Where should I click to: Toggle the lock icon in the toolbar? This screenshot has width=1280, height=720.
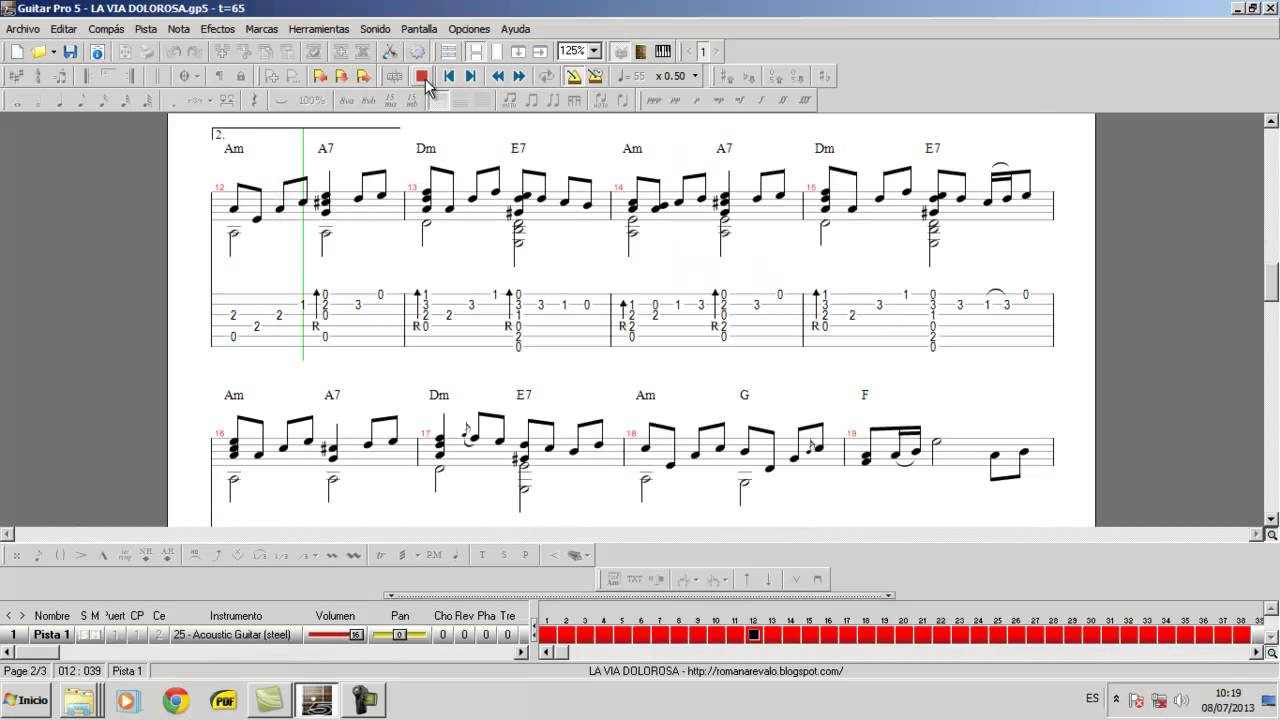pos(241,76)
